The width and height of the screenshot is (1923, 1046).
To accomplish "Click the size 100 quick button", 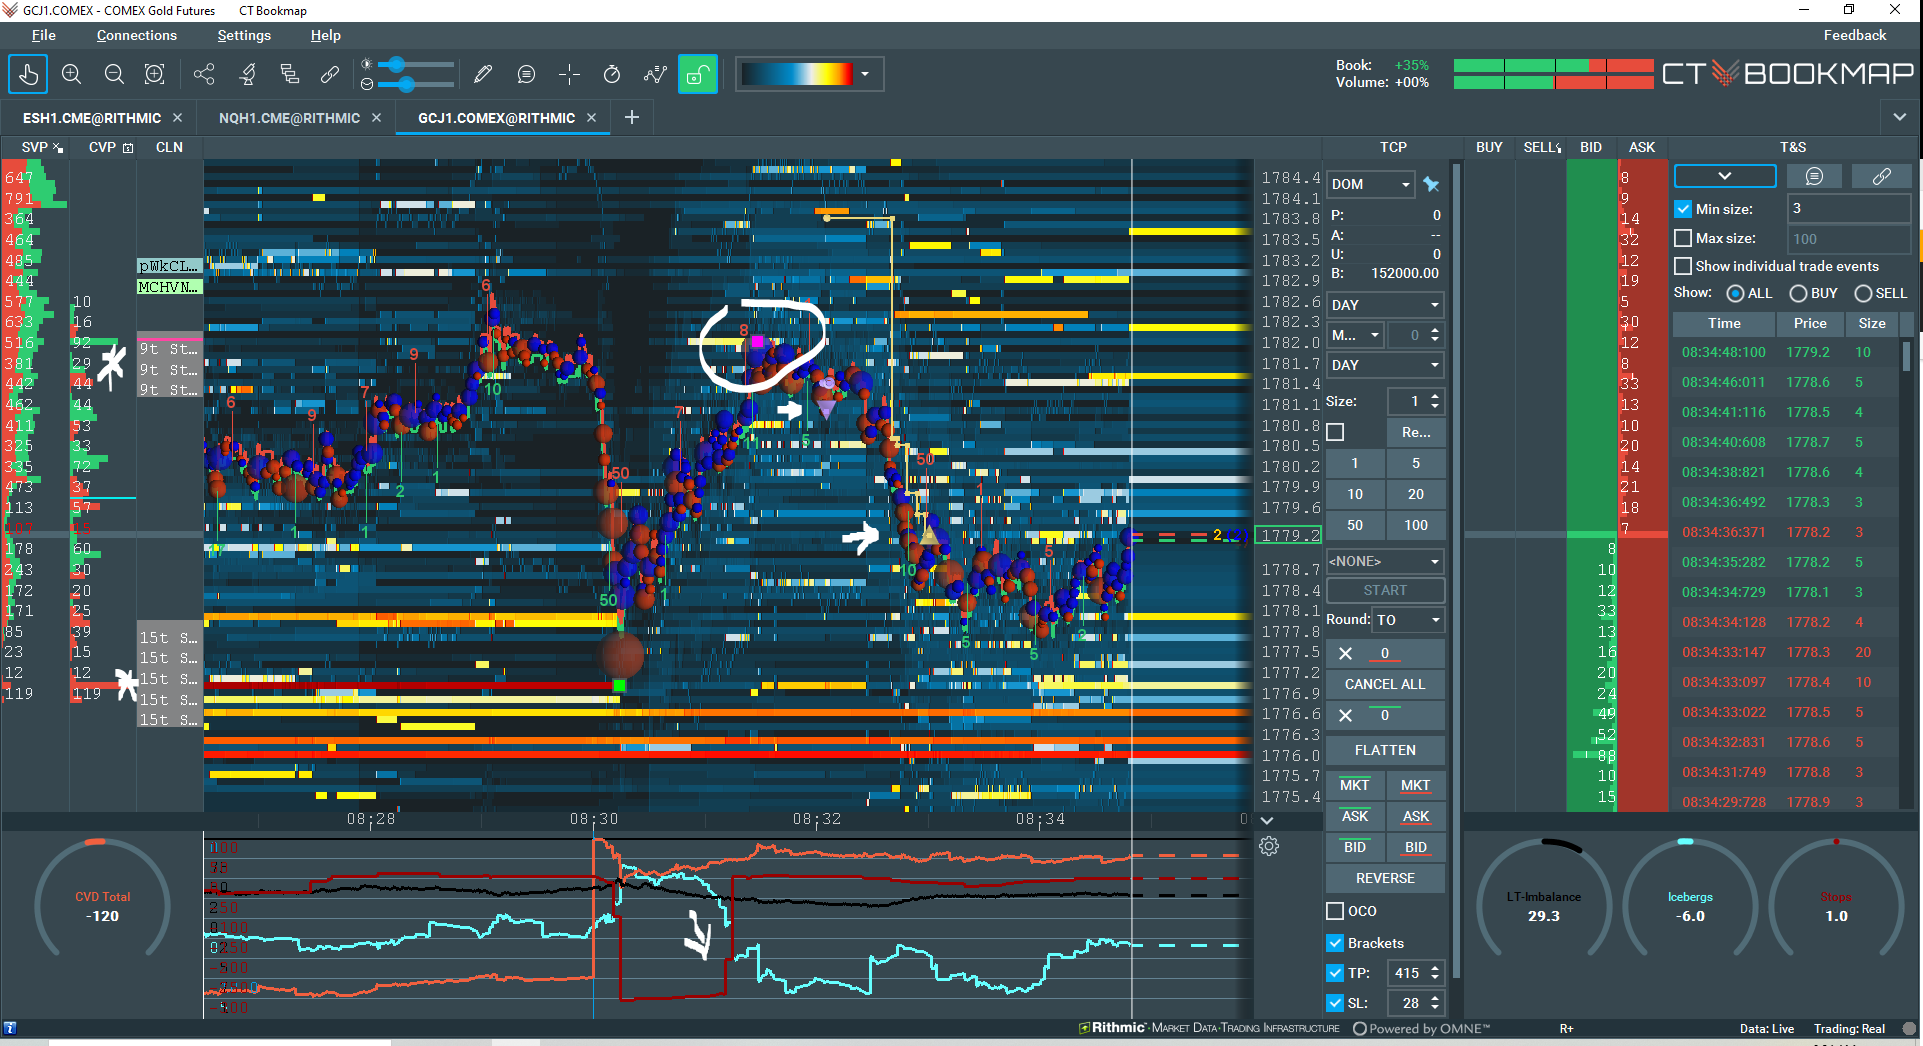I will [1416, 525].
